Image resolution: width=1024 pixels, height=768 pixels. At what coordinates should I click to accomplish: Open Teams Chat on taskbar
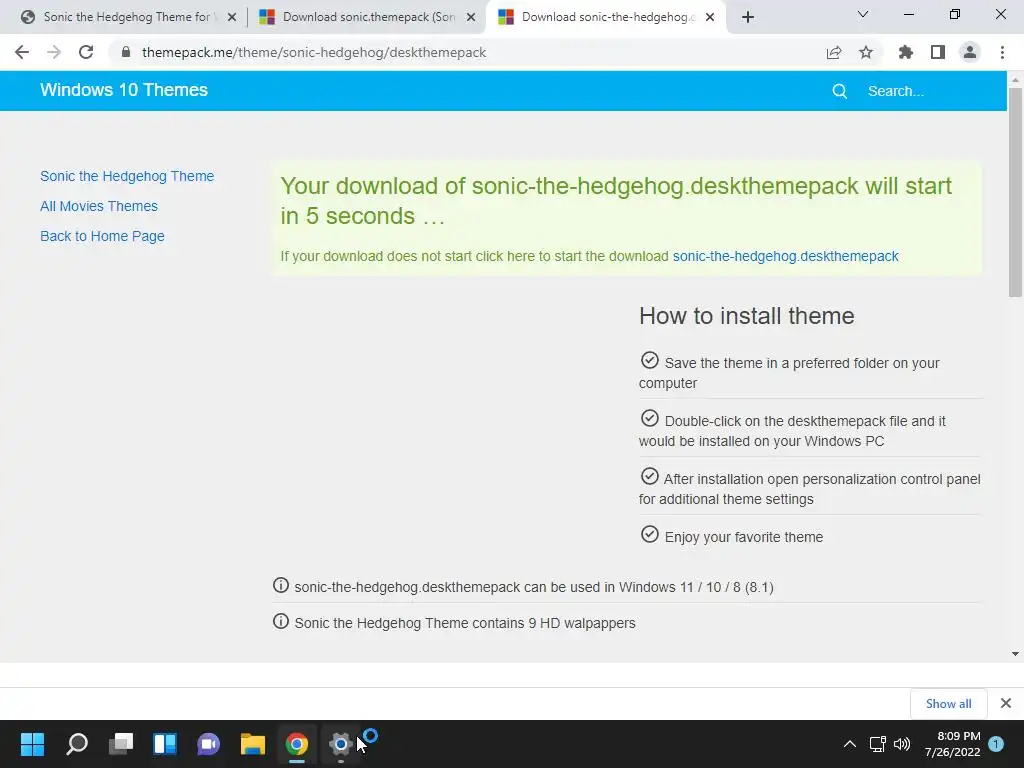click(208, 744)
